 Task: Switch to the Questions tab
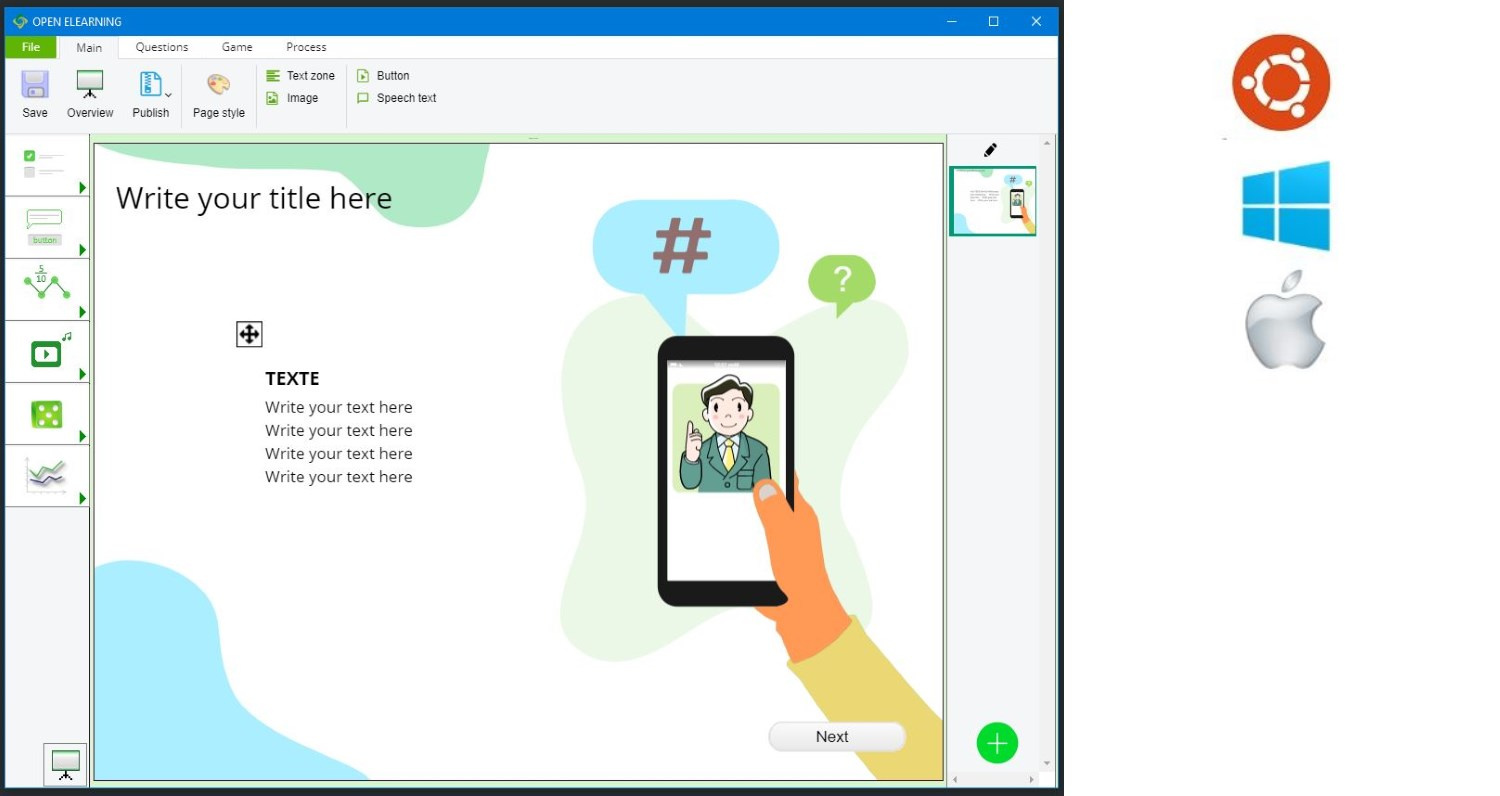point(162,47)
